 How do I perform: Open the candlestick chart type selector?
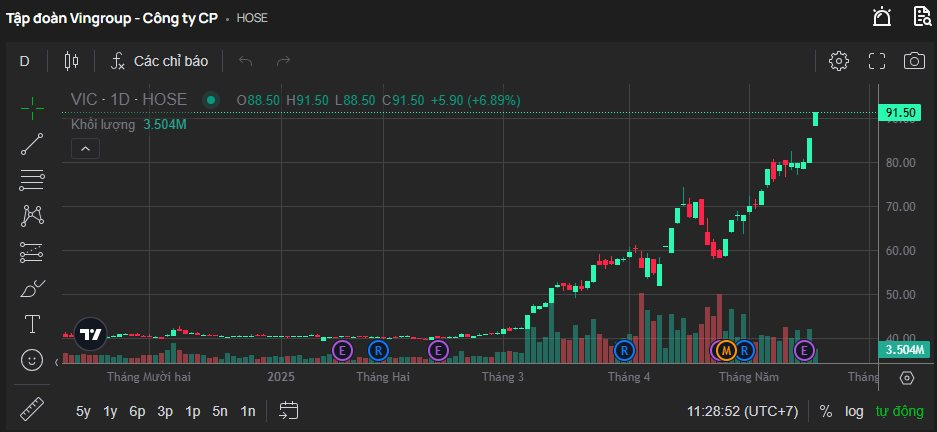[x=72, y=60]
